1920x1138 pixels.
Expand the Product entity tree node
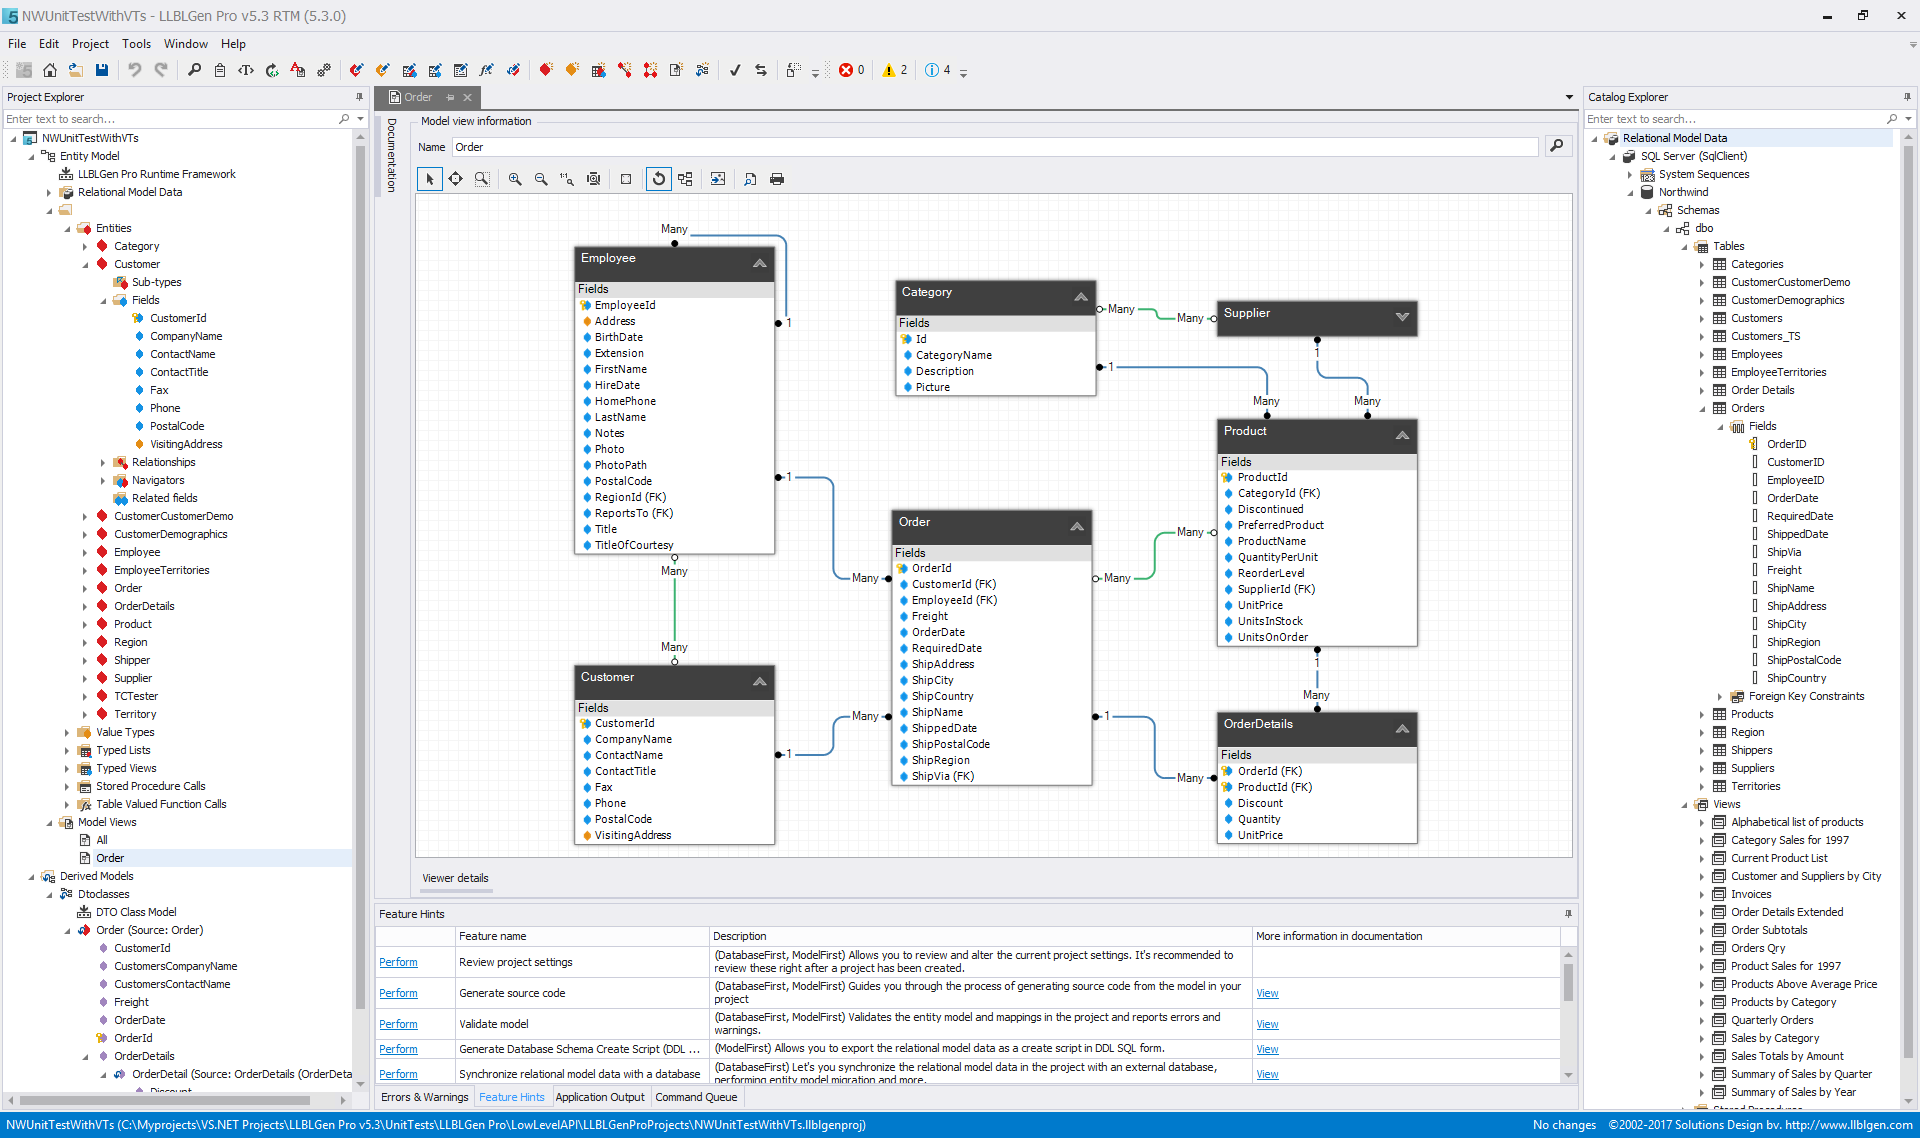(85, 624)
